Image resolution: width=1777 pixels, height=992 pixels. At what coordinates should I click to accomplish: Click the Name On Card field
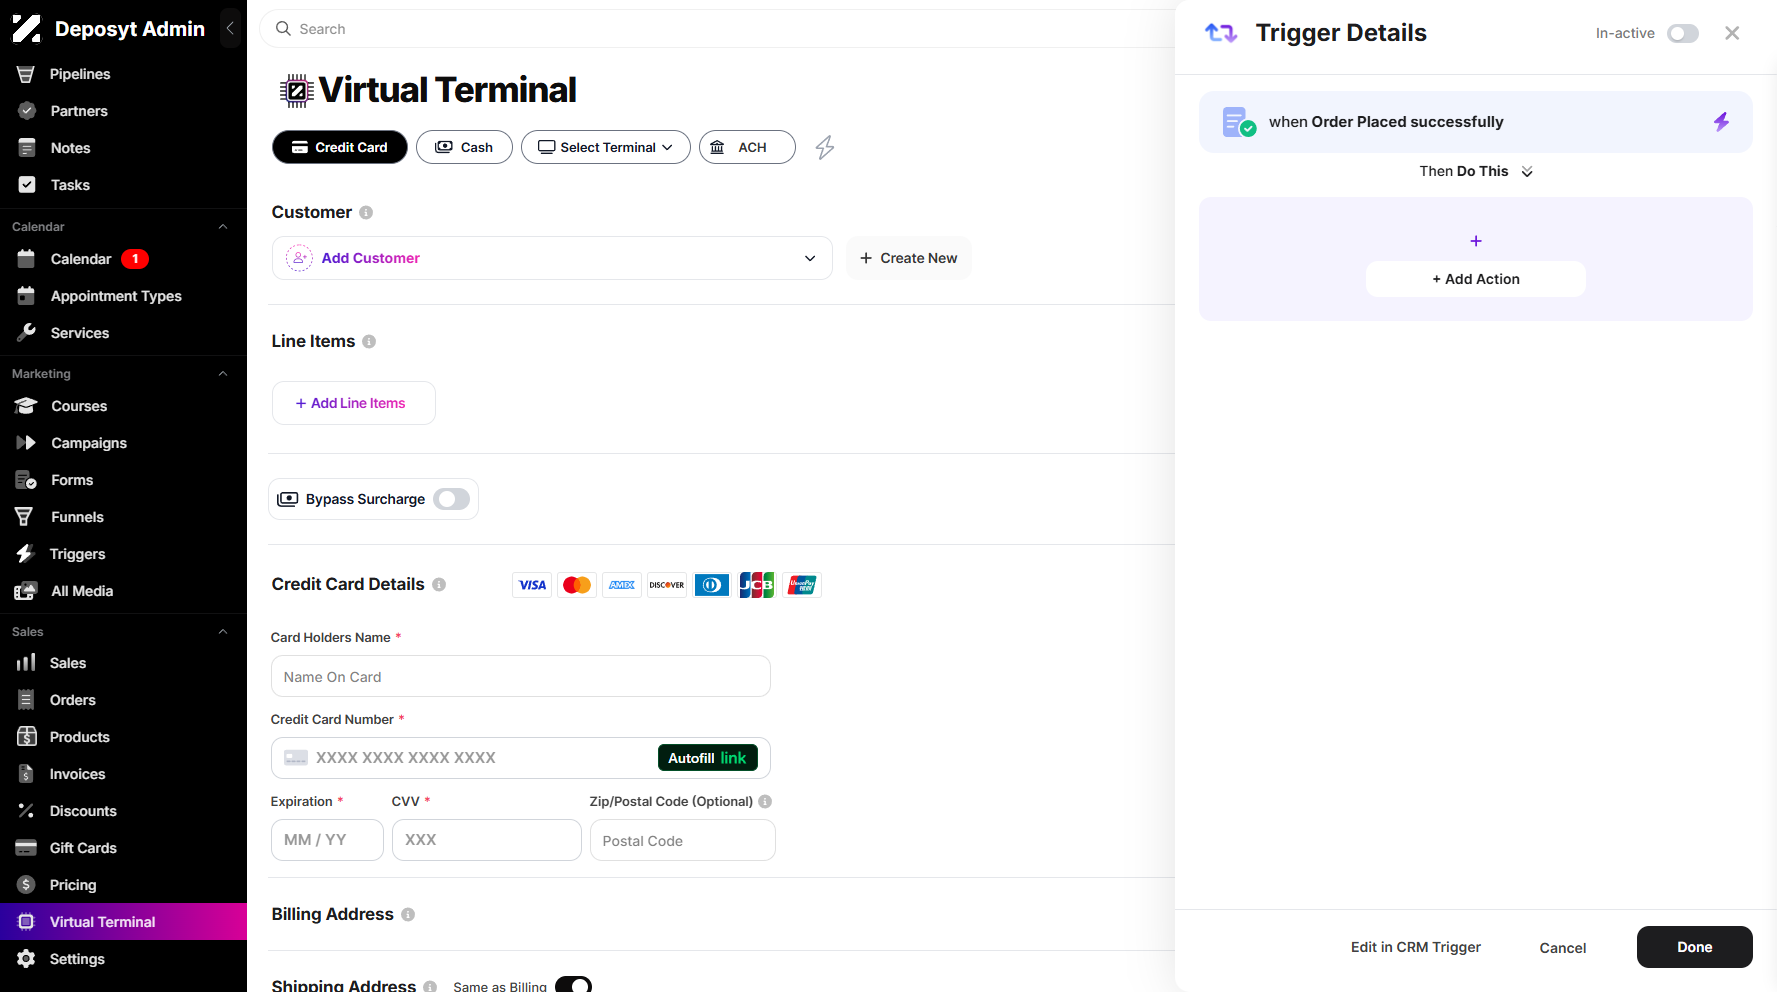pos(520,677)
